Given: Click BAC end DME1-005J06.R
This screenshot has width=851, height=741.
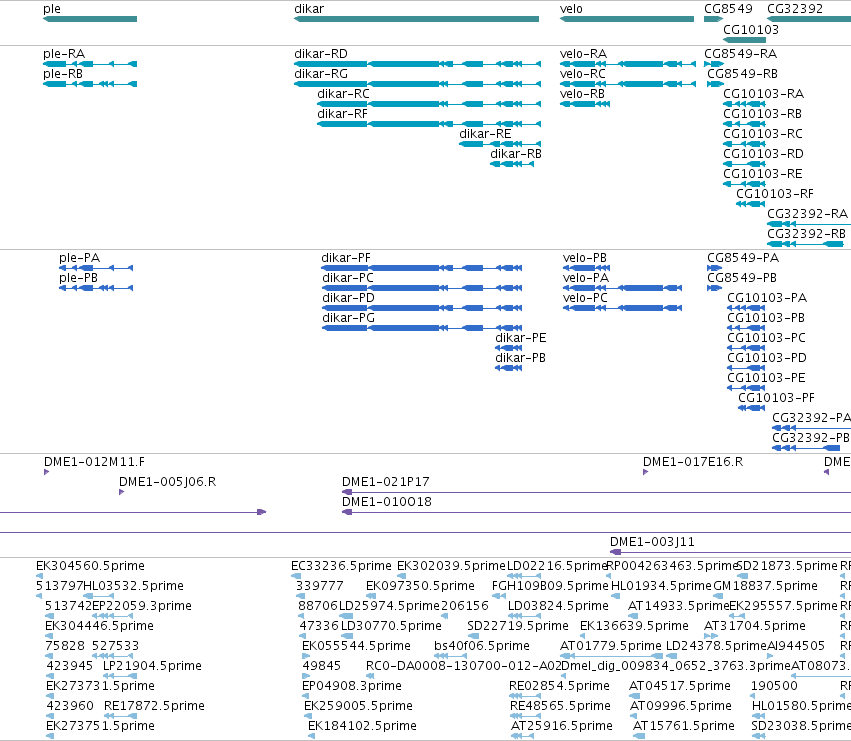Looking at the screenshot, I should pos(167,482).
